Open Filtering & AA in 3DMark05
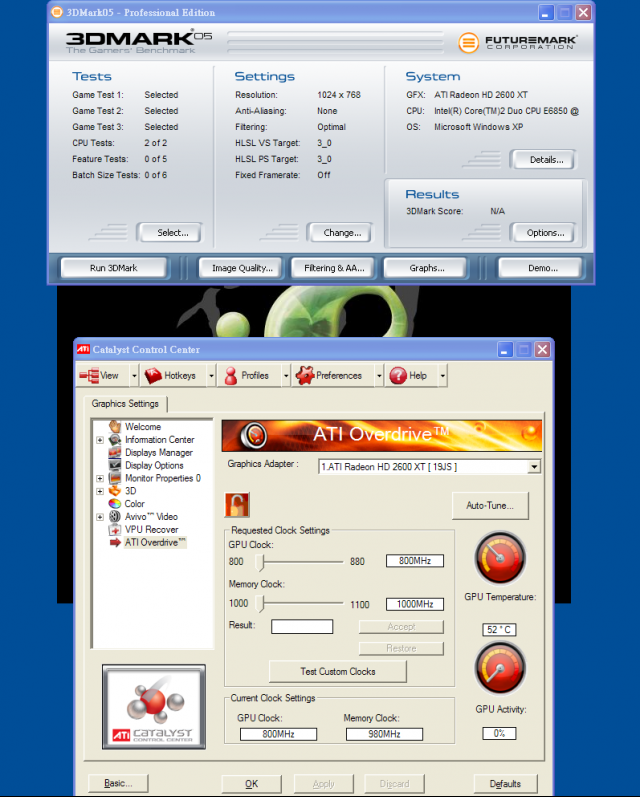This screenshot has width=640, height=797. 334,268
